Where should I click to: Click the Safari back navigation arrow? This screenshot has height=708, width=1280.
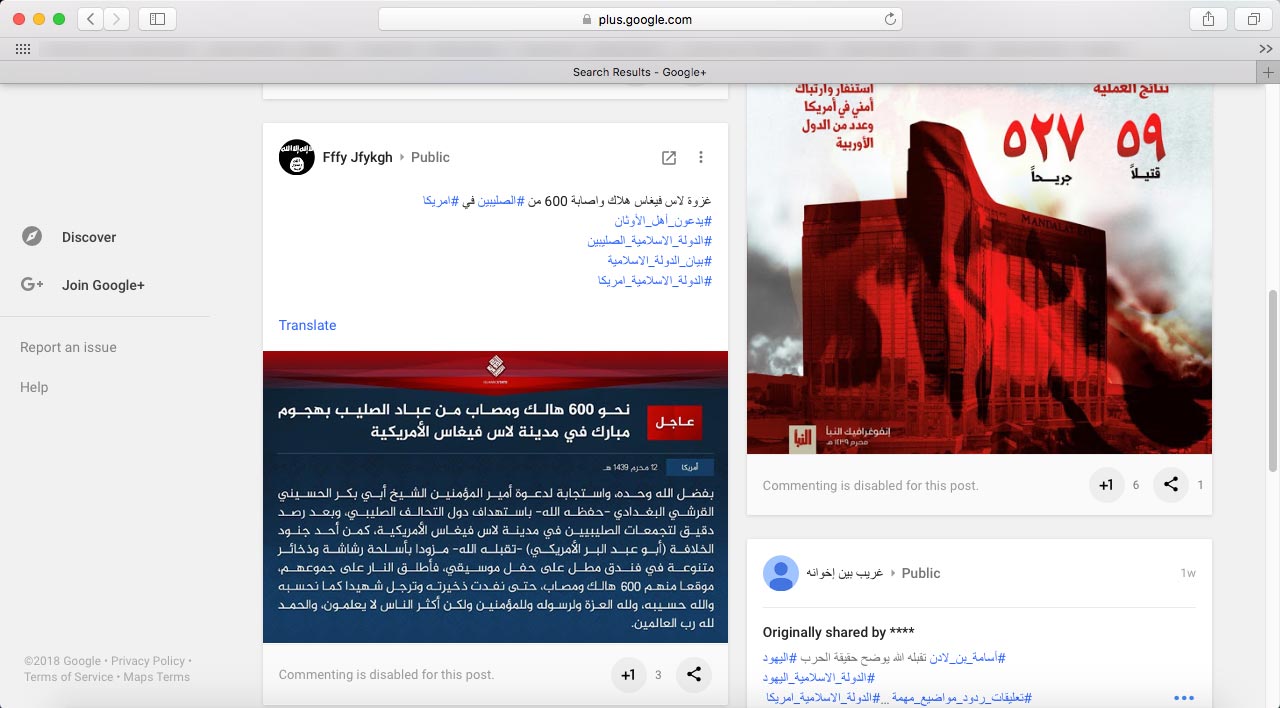(x=91, y=19)
